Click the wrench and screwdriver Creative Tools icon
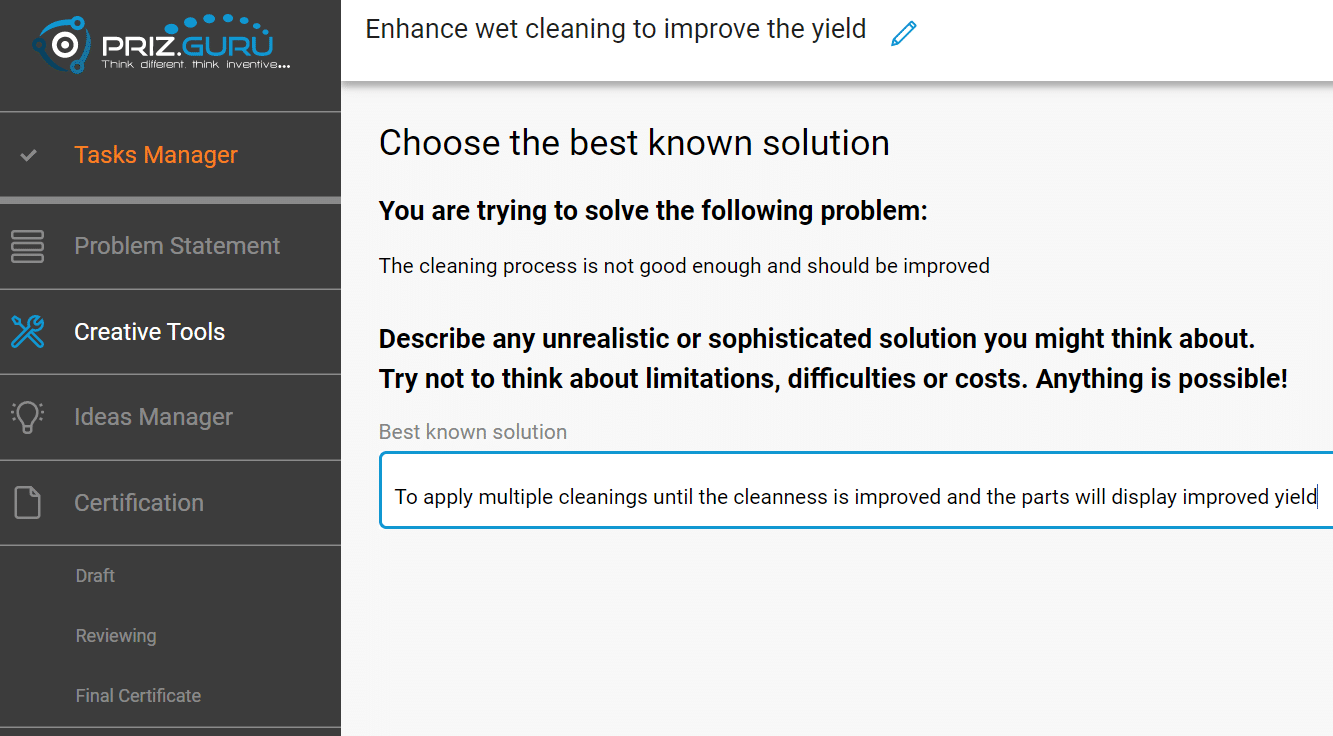The width and height of the screenshot is (1333, 736). point(27,331)
